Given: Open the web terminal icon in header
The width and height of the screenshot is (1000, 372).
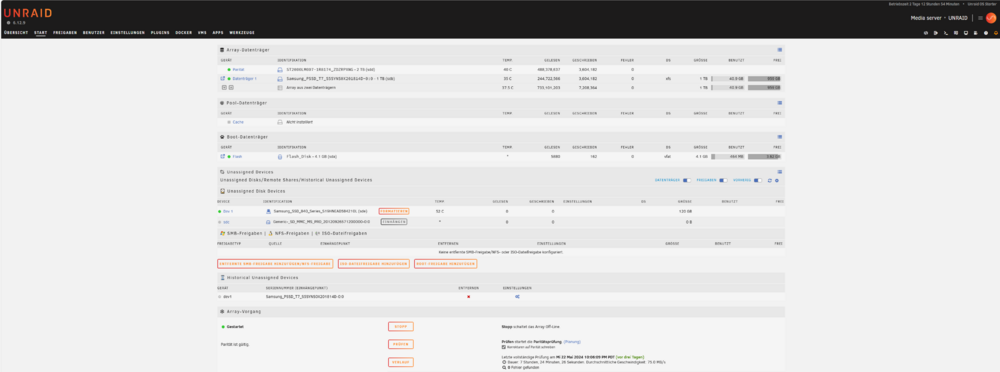Looking at the screenshot, I should (946, 33).
